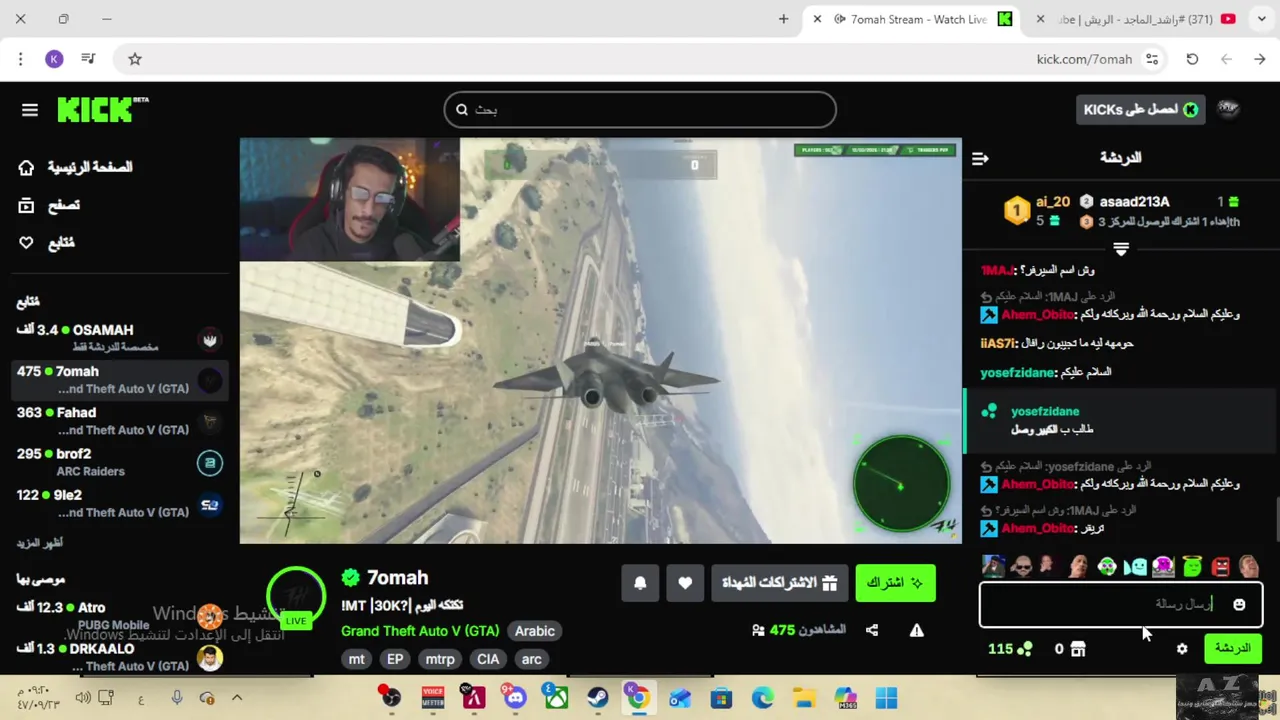Viewport: 1280px width, 720px height.
Task: Collapse the chat panel with arrow icon
Action: (x=980, y=158)
